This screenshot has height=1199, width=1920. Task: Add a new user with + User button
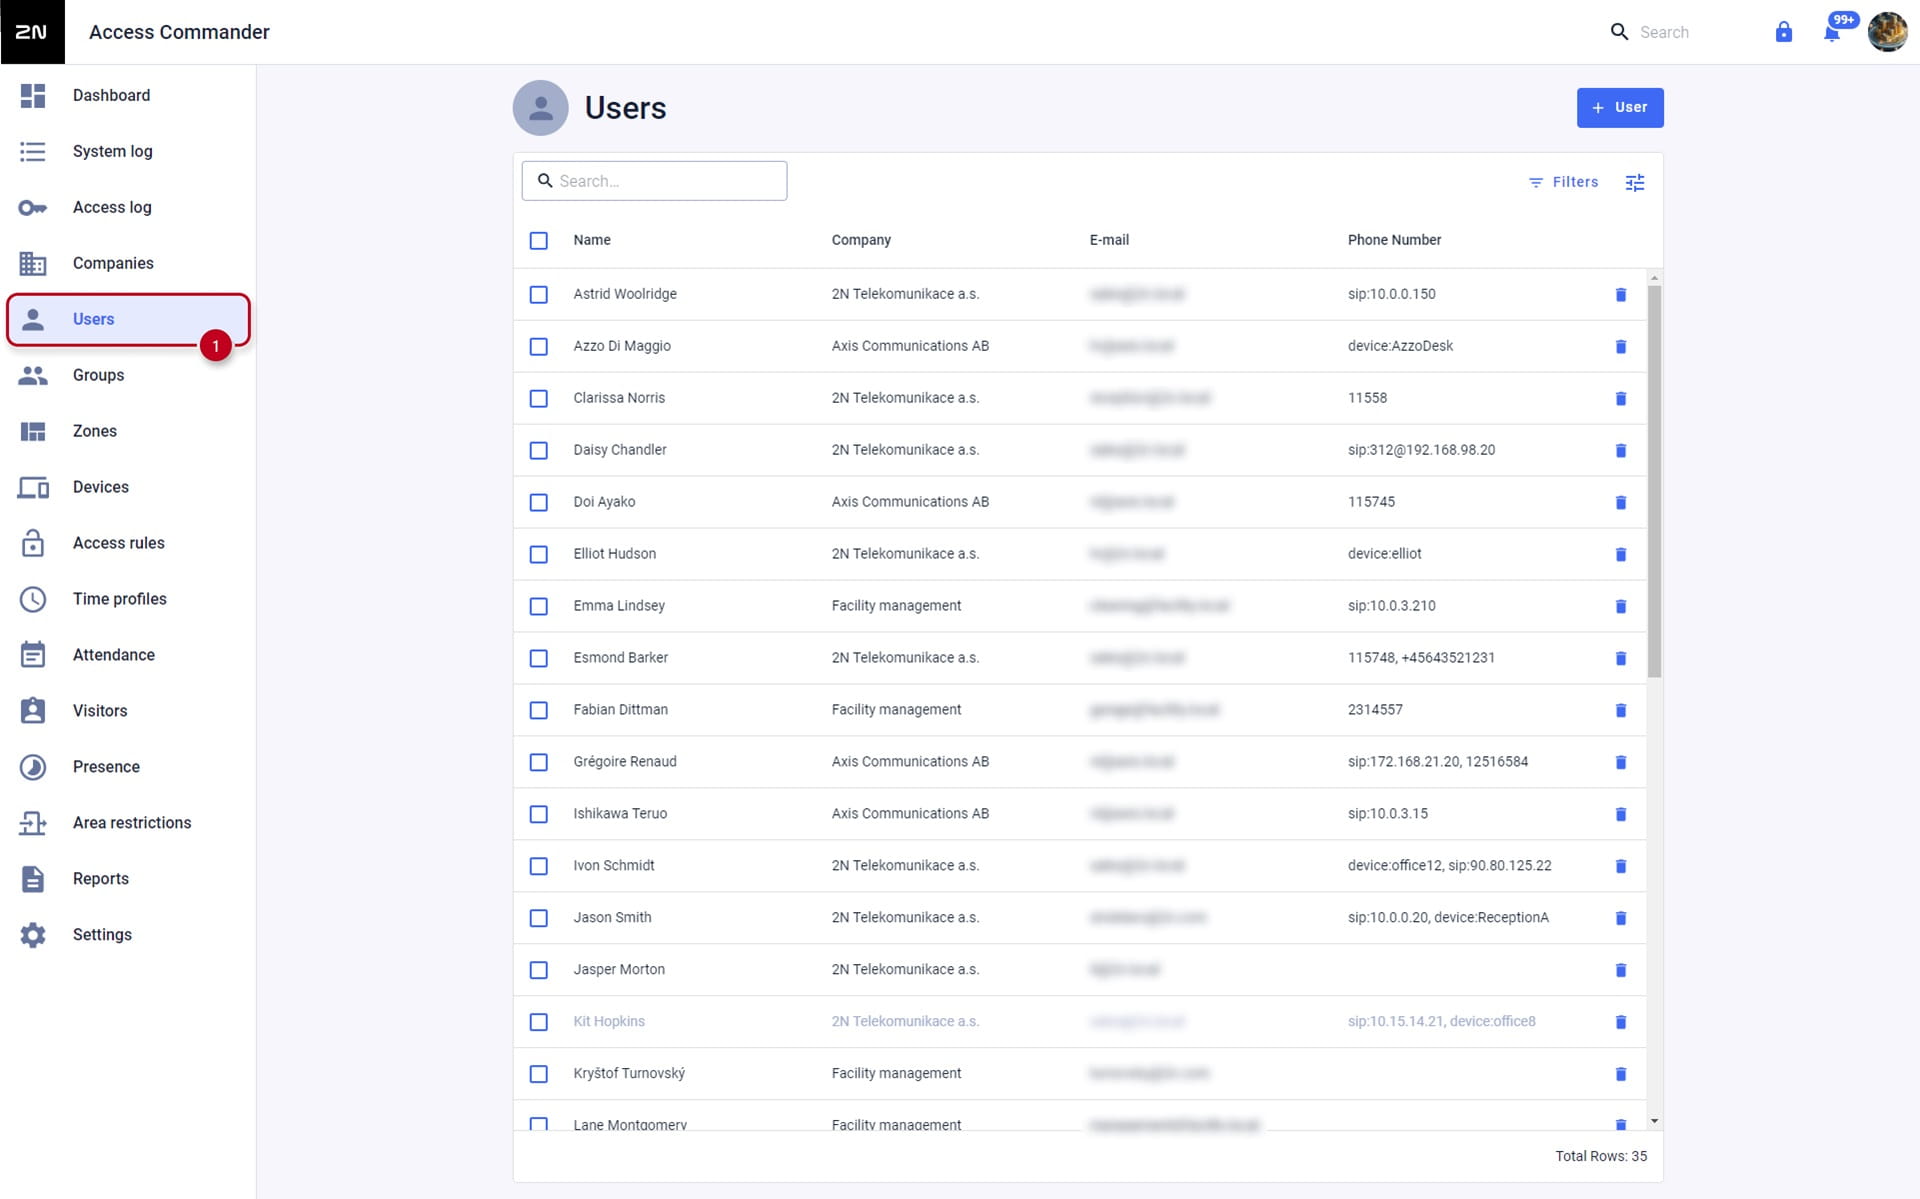1620,108
